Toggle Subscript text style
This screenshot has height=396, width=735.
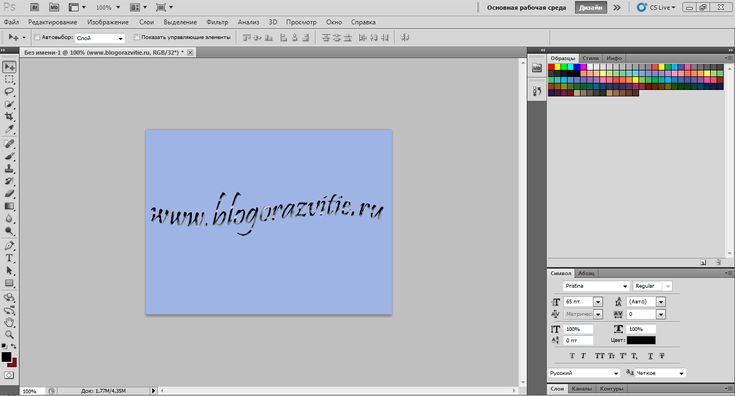pyautogui.click(x=634, y=356)
